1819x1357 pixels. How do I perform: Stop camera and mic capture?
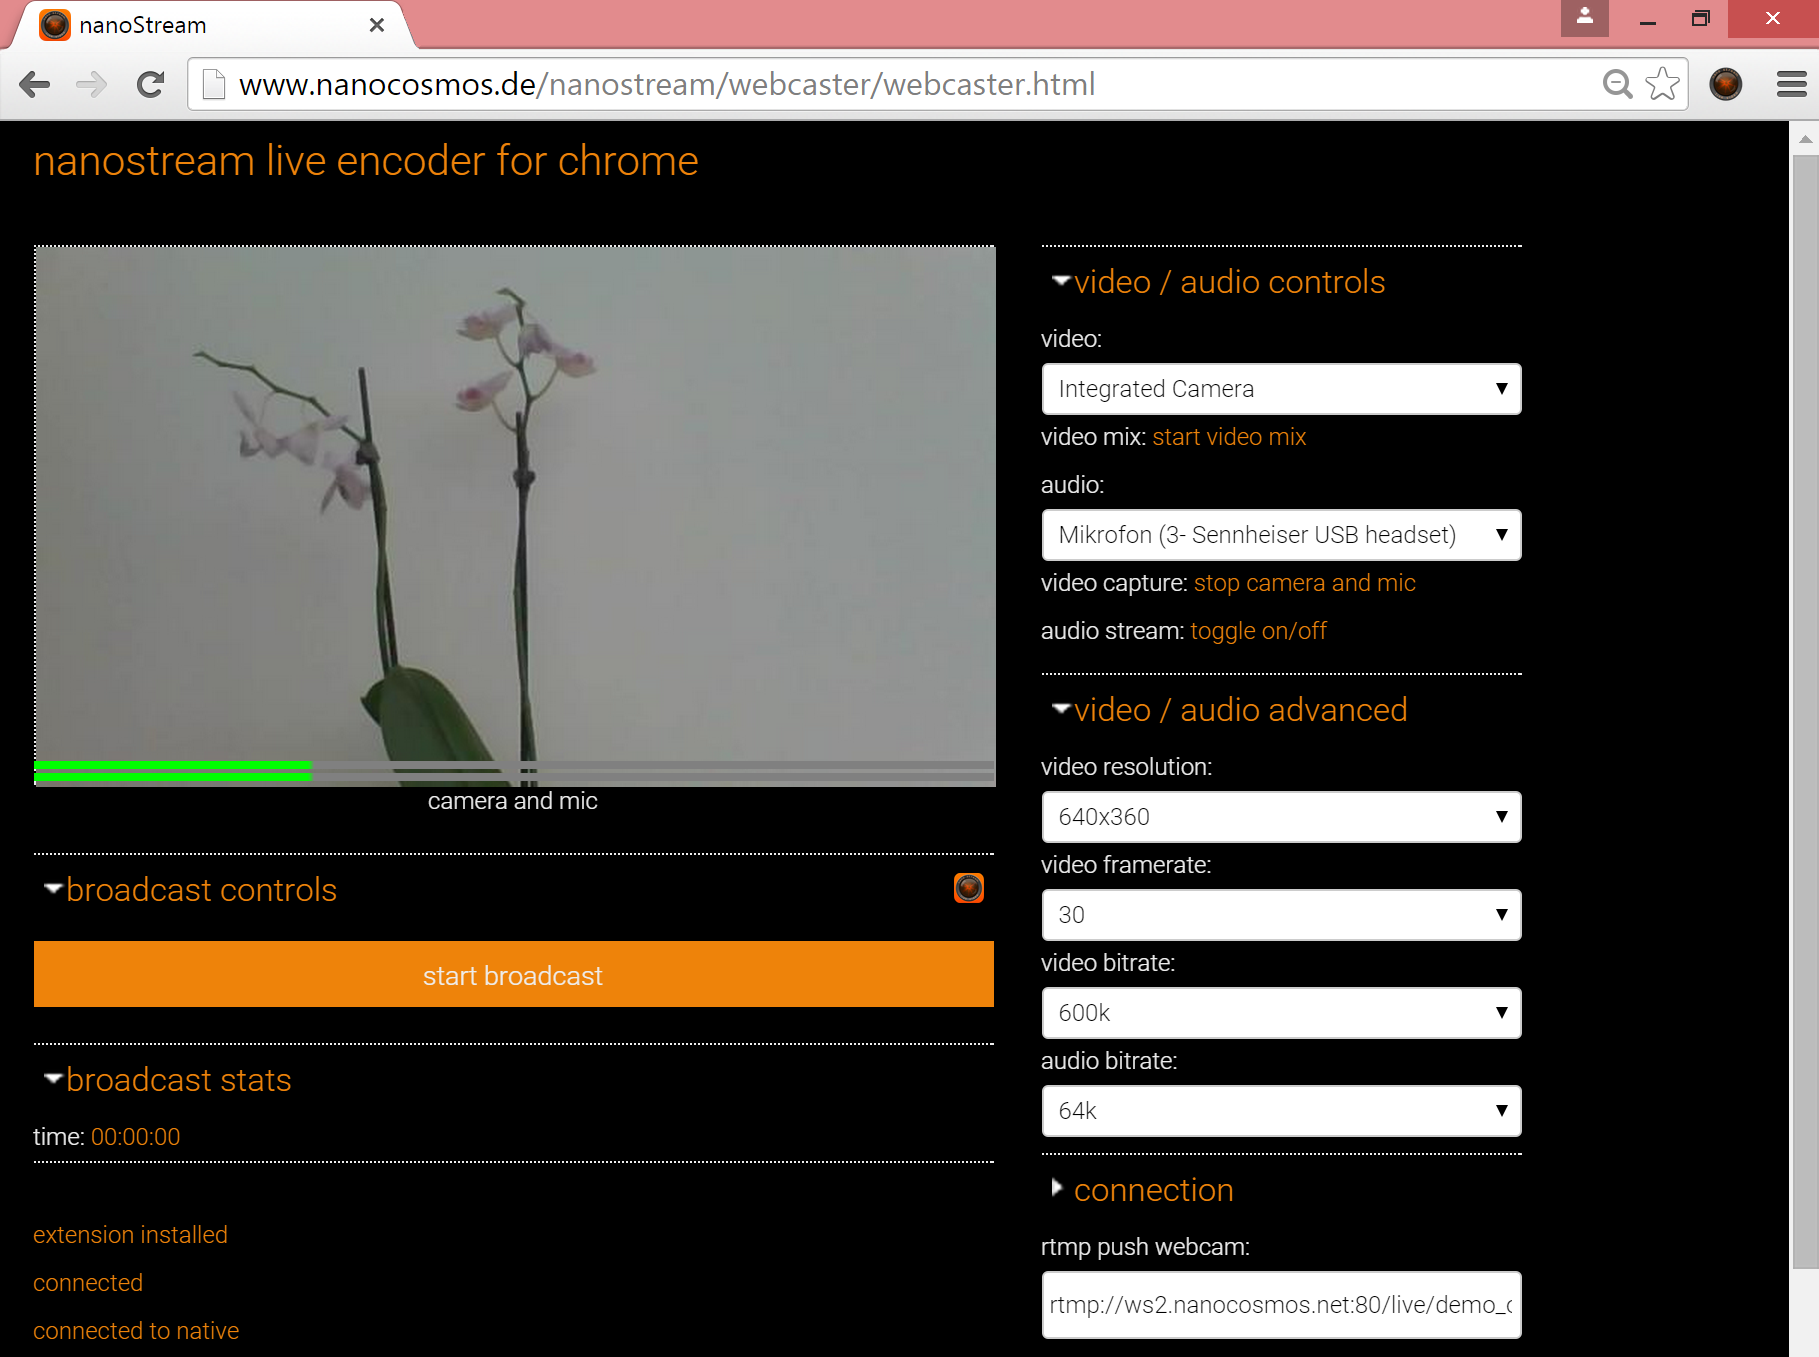(1304, 583)
